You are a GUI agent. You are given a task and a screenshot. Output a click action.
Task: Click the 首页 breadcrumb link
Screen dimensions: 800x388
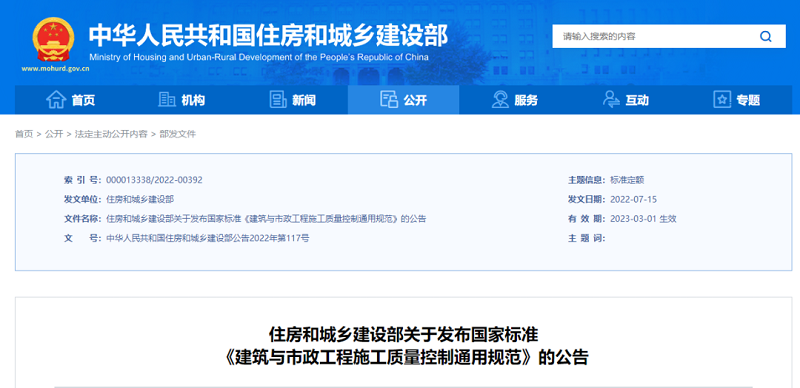tap(23, 134)
